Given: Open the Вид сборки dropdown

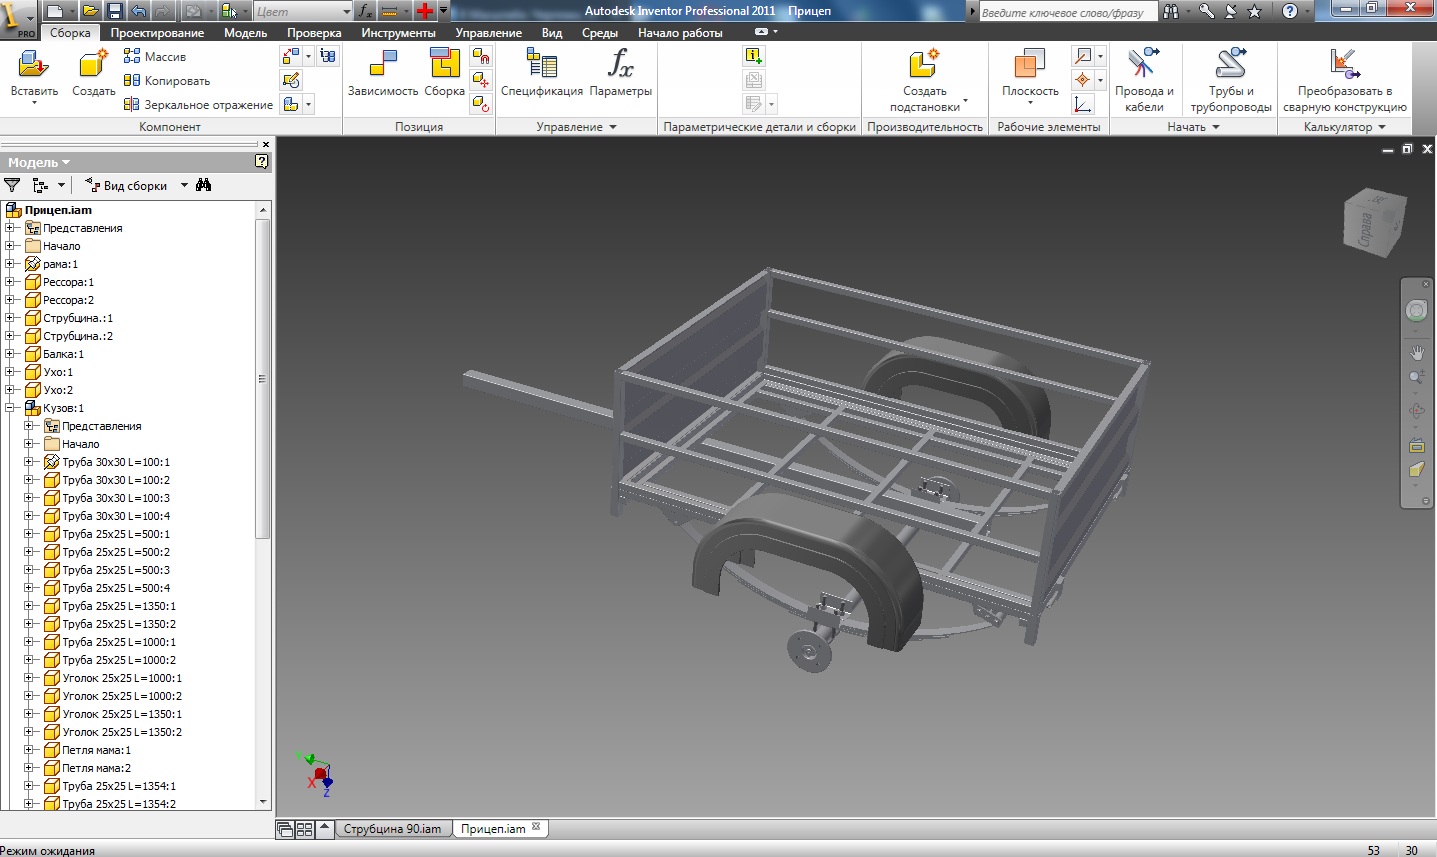Looking at the screenshot, I should 184,185.
